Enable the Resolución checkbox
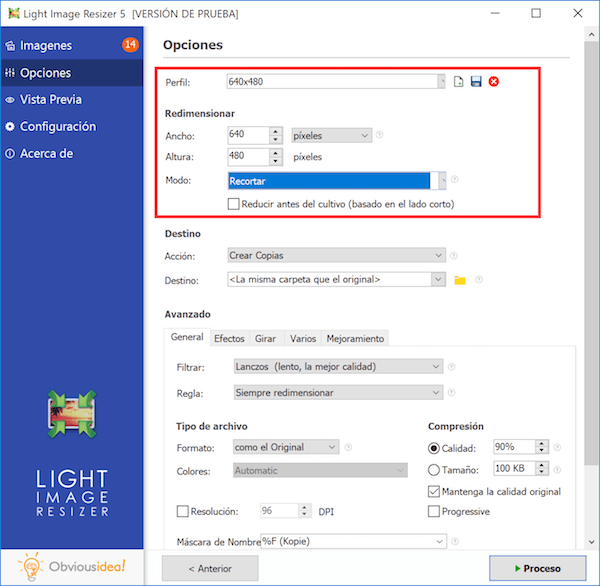This screenshot has width=600, height=586. tap(183, 511)
